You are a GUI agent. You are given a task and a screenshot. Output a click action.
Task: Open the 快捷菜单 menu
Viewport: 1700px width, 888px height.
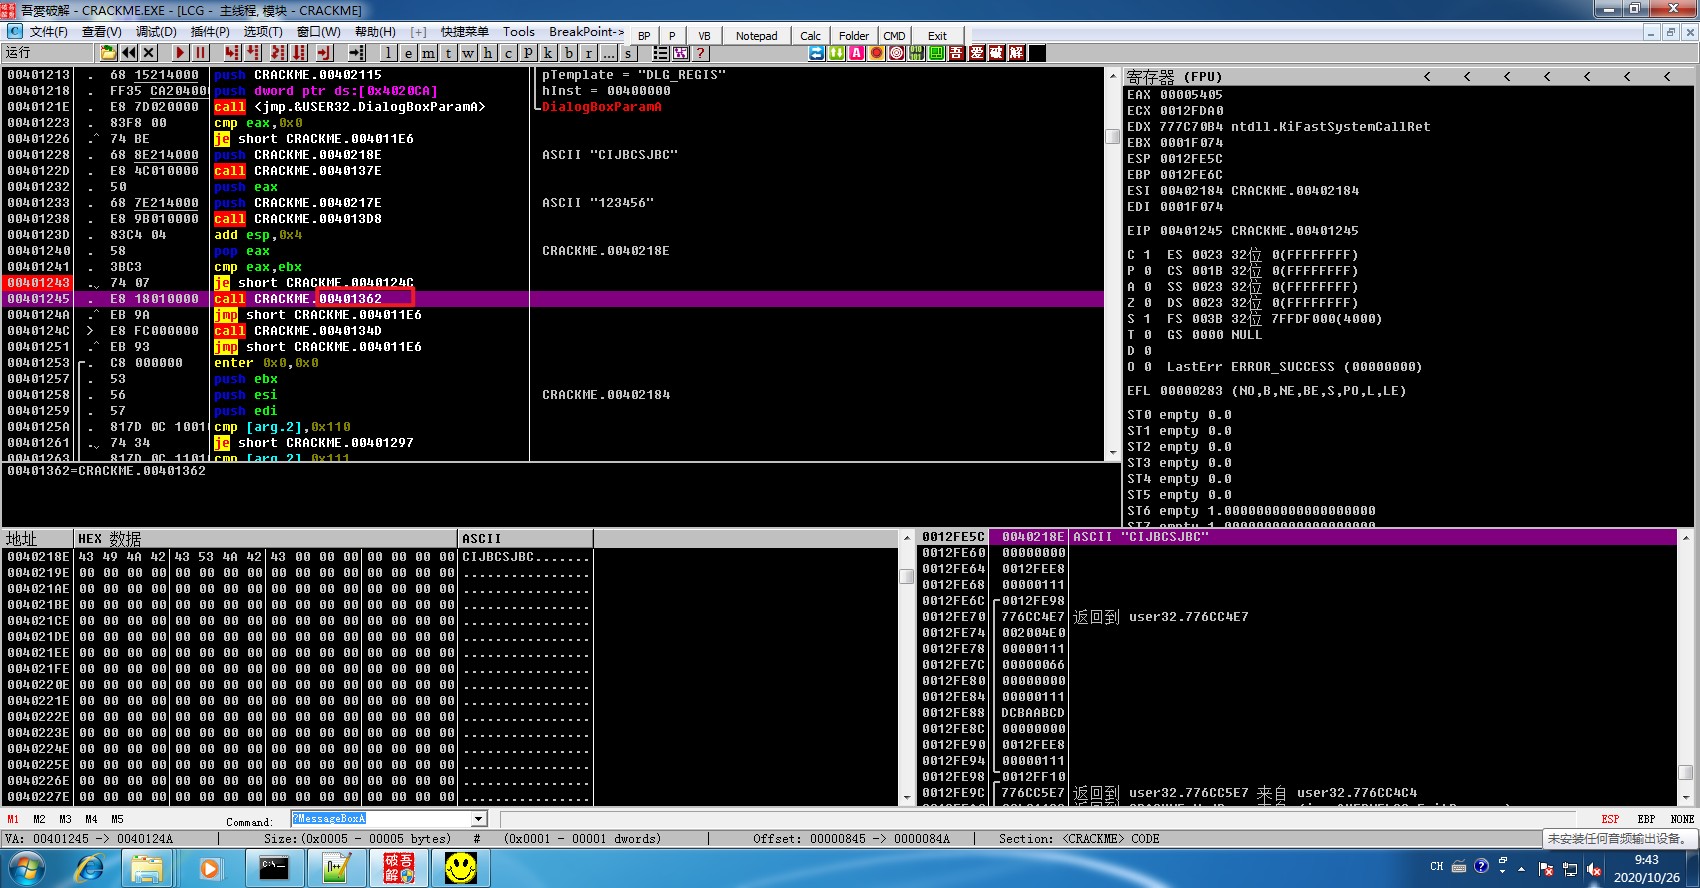(x=465, y=32)
